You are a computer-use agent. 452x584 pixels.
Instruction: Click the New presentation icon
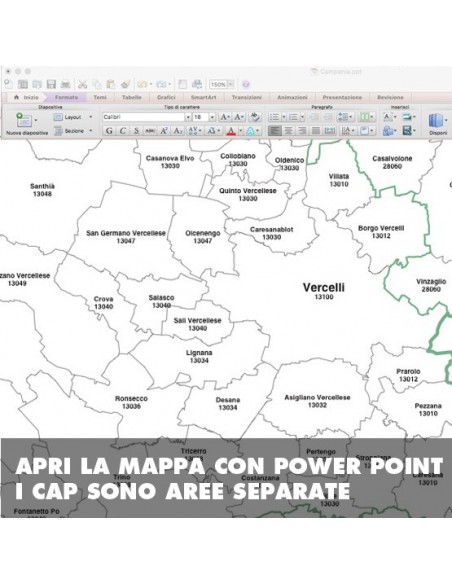8,85
